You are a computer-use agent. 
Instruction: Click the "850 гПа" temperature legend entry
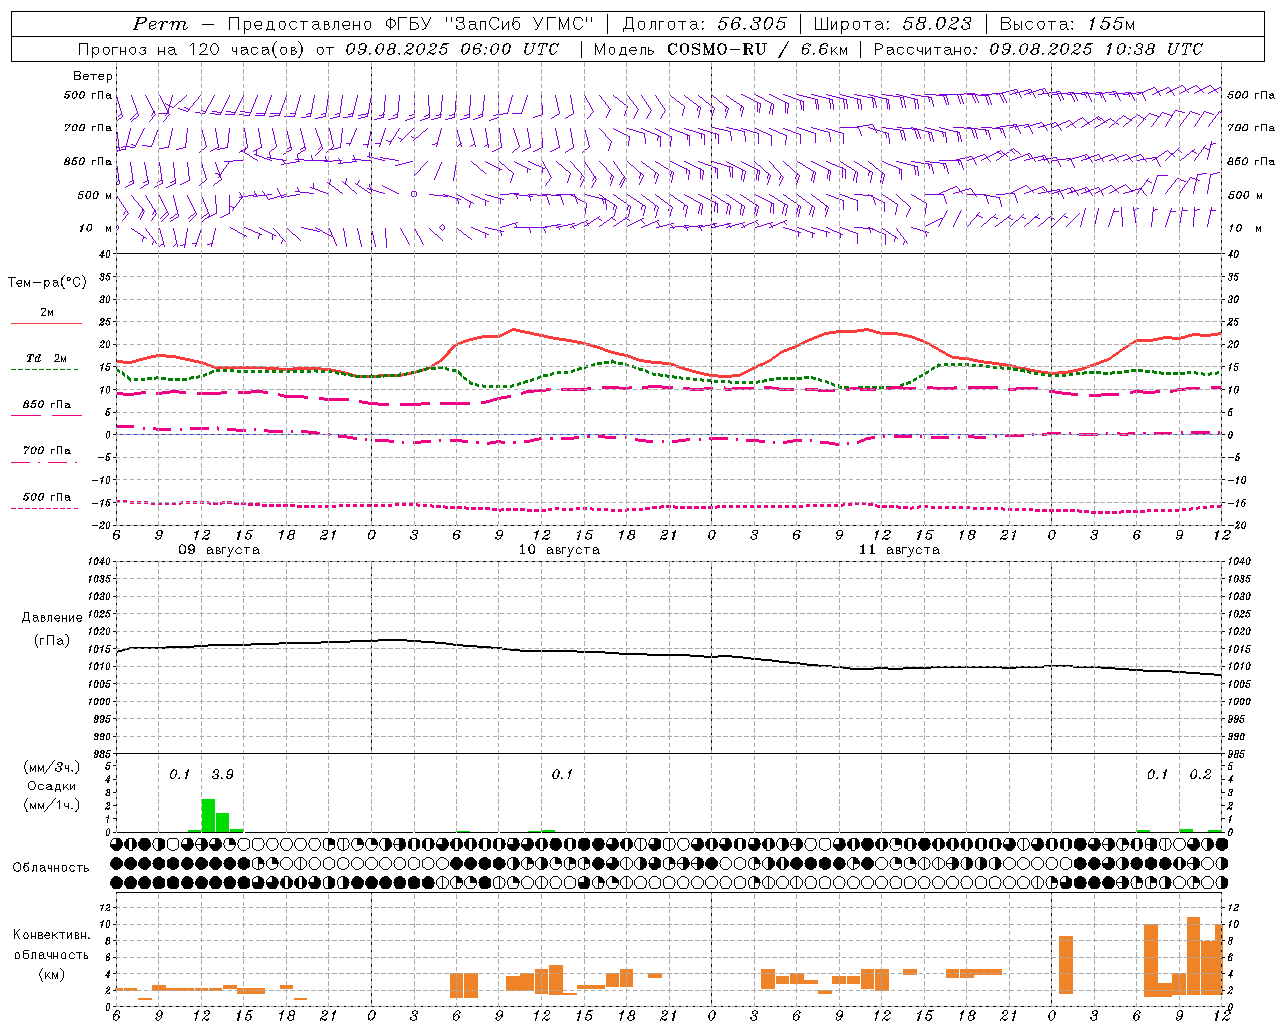click(46, 405)
